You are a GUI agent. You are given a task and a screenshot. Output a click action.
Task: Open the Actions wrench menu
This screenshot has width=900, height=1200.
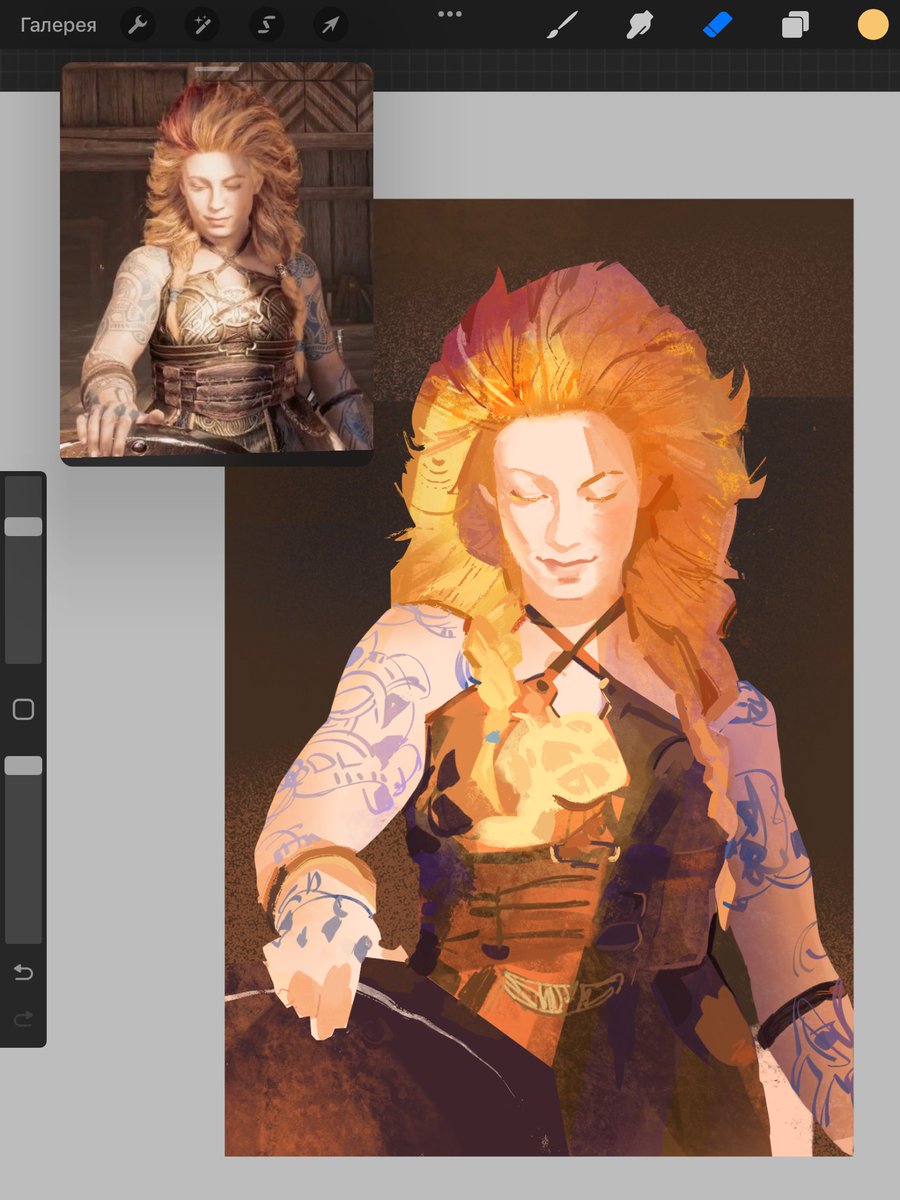tap(138, 25)
